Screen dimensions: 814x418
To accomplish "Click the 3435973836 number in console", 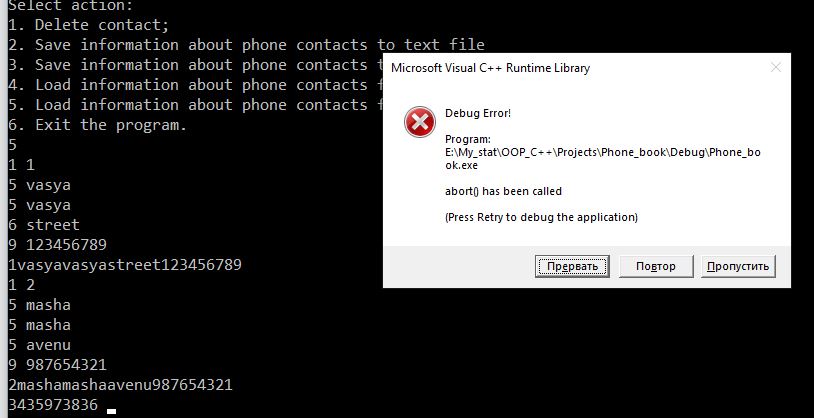I will click(53, 404).
